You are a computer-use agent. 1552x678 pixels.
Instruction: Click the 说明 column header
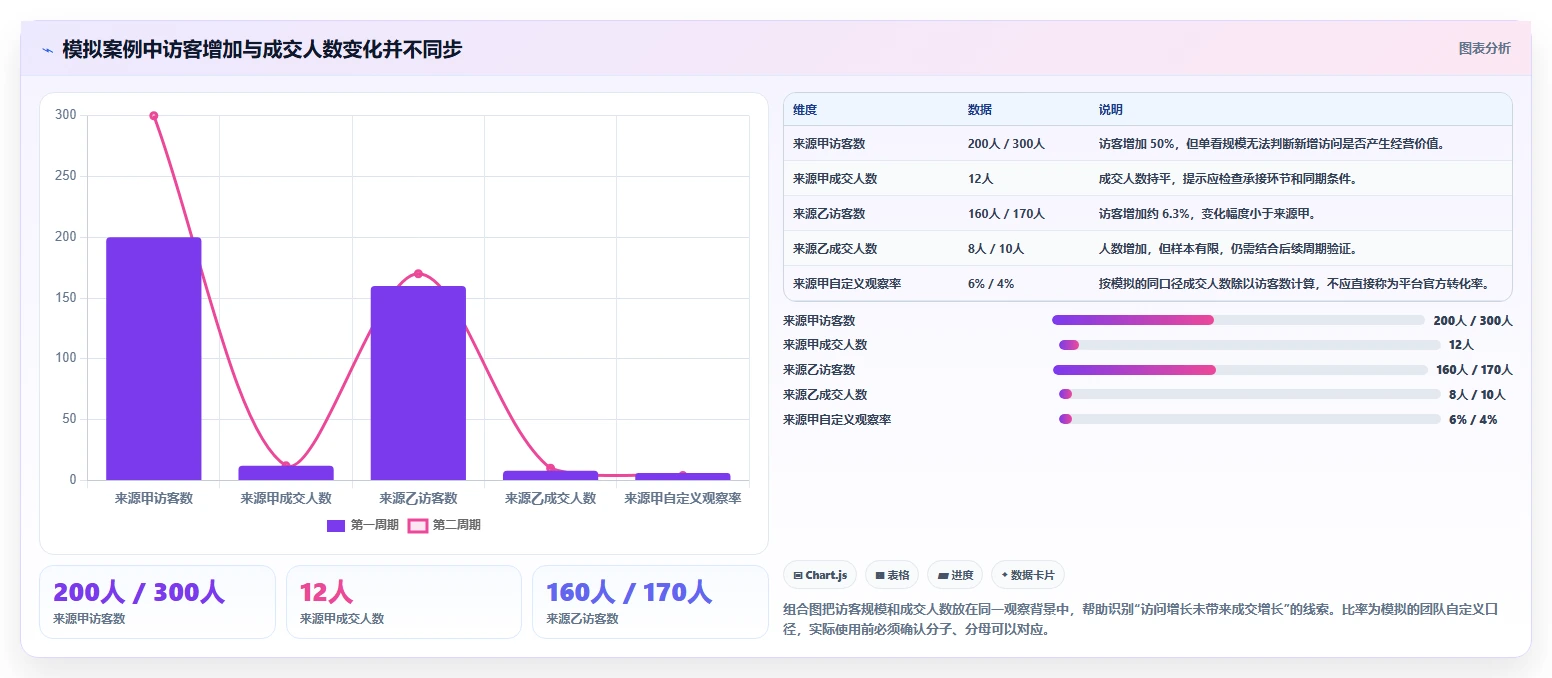click(1111, 110)
